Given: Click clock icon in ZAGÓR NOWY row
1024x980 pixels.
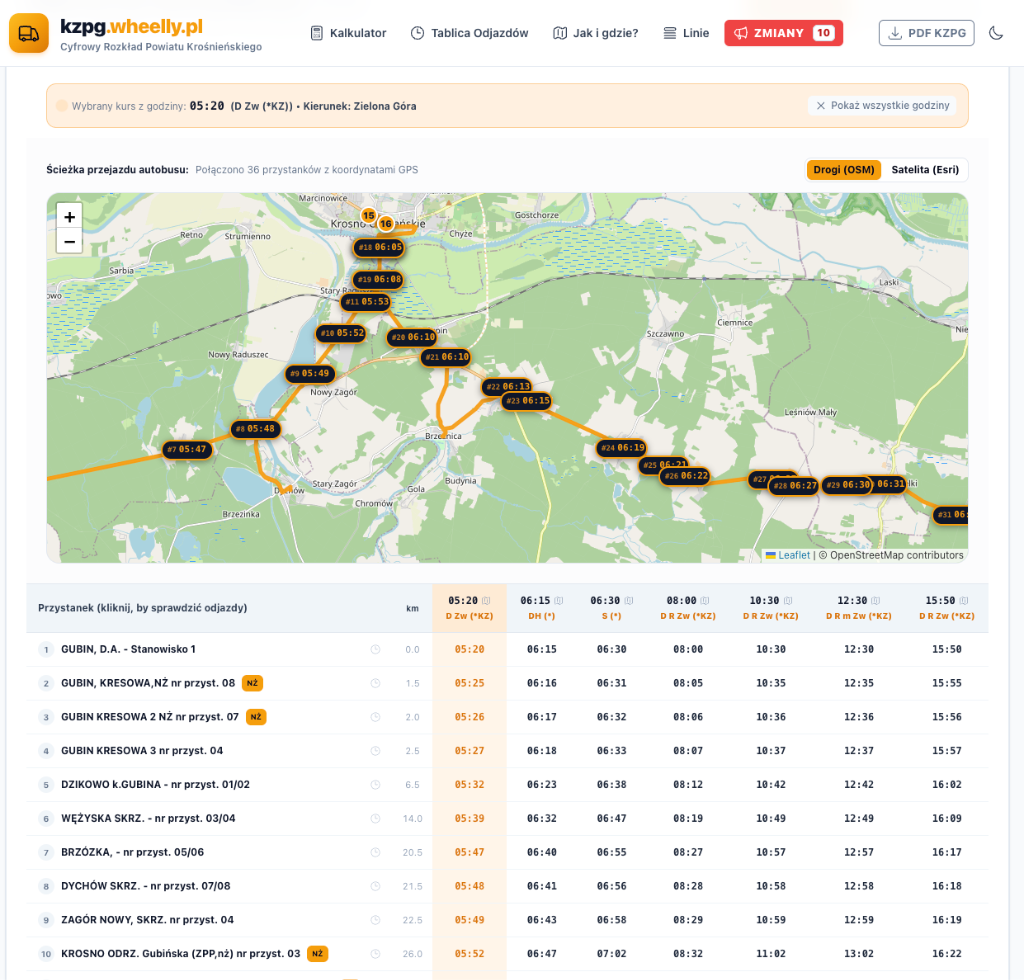Looking at the screenshot, I should coord(375,920).
